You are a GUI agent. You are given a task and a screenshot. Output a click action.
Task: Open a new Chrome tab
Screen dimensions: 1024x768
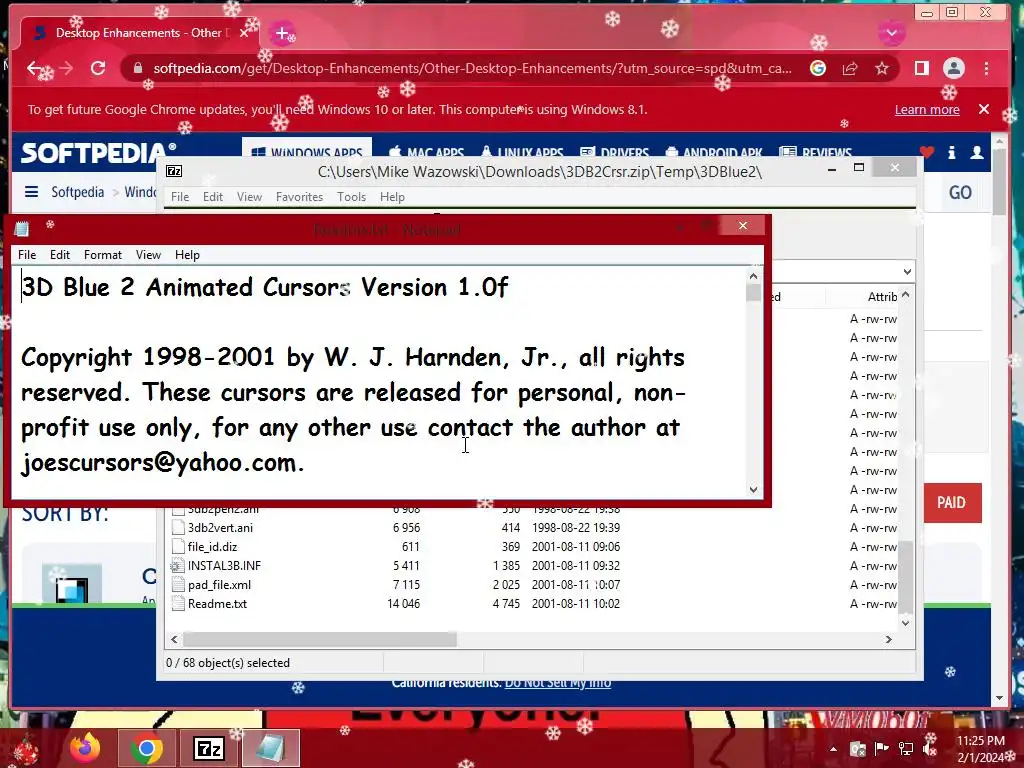[x=282, y=33]
